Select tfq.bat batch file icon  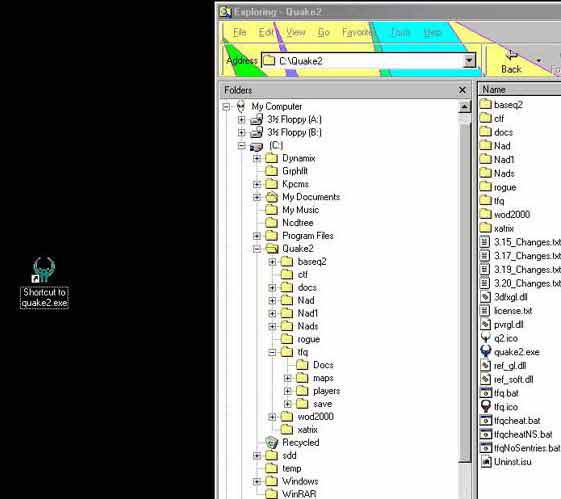point(486,393)
